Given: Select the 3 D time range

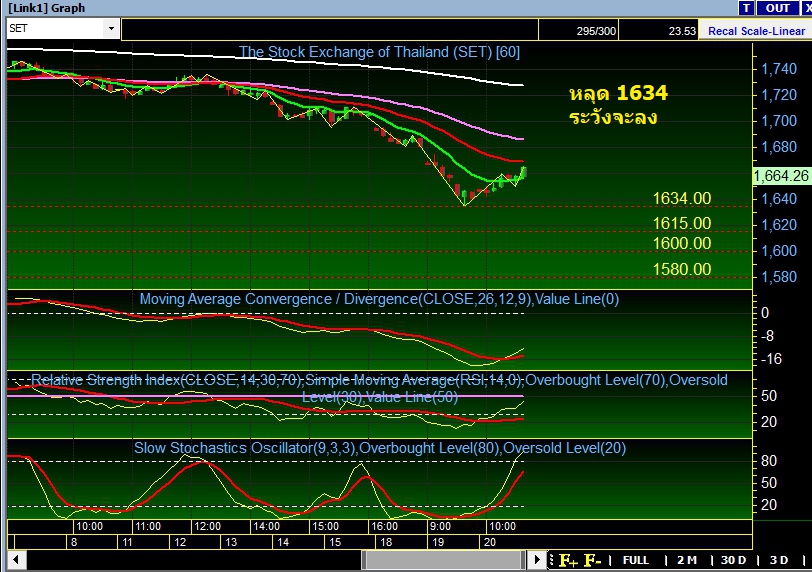Looking at the screenshot, I should point(779,560).
